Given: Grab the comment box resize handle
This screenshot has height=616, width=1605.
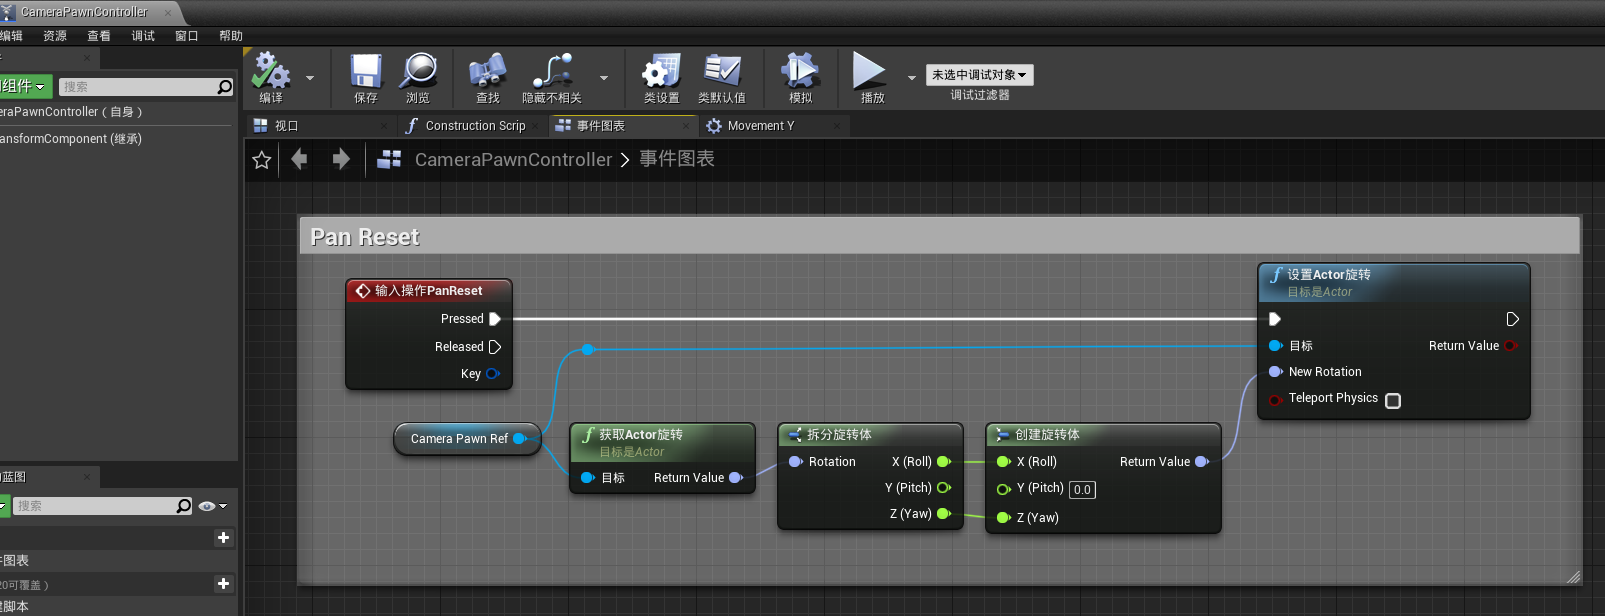Looking at the screenshot, I should 1574,577.
